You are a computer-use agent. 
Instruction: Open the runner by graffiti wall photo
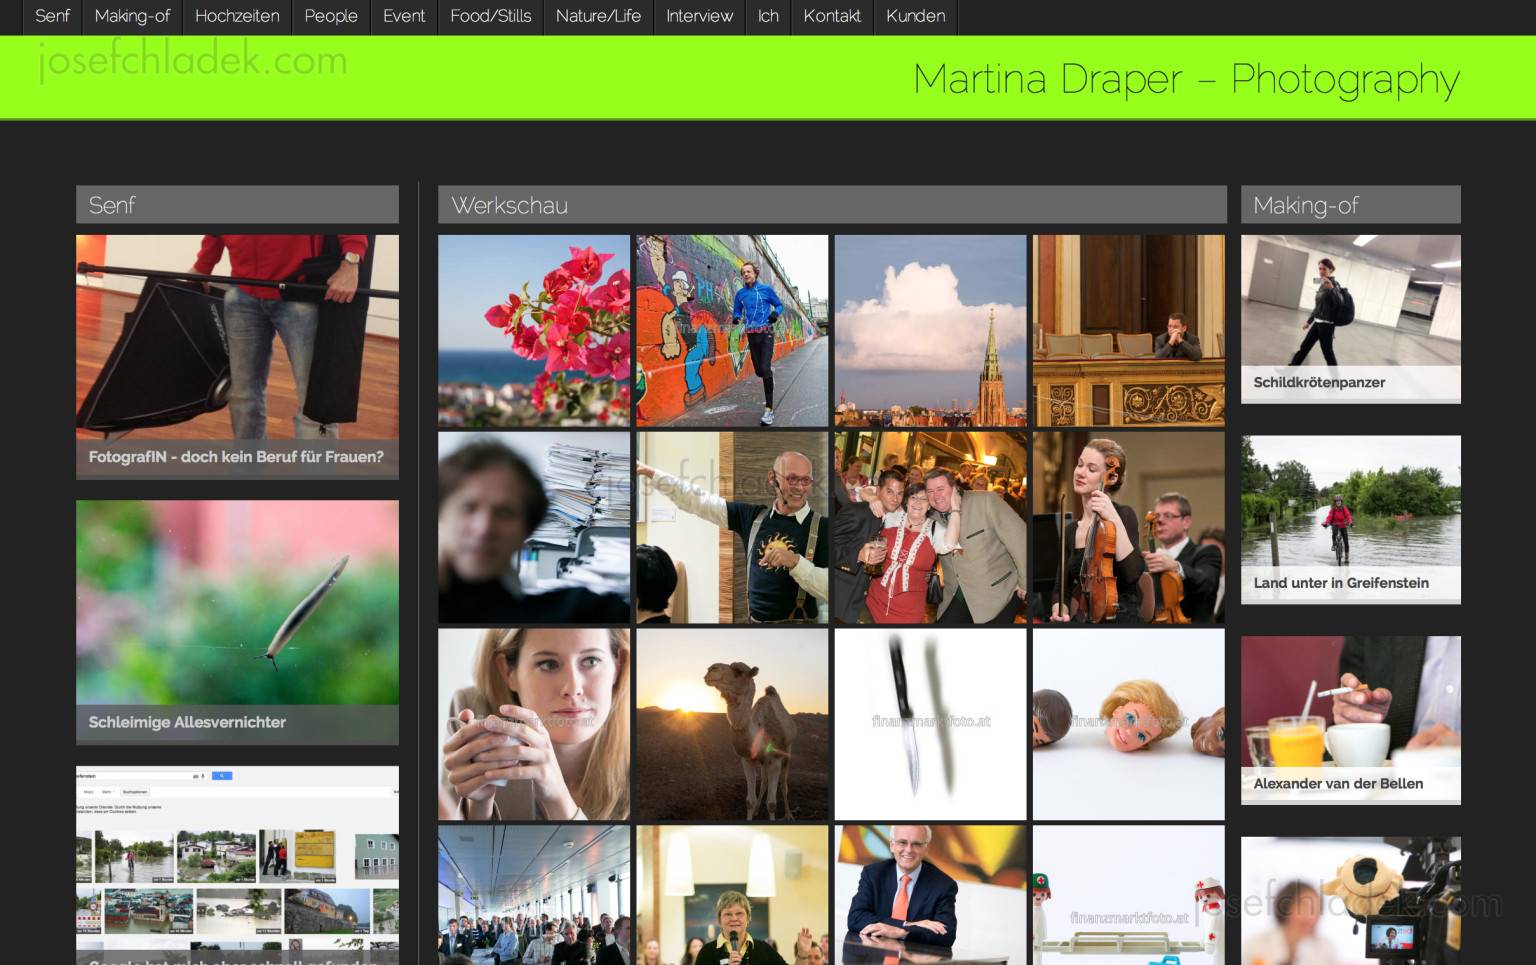tap(732, 331)
